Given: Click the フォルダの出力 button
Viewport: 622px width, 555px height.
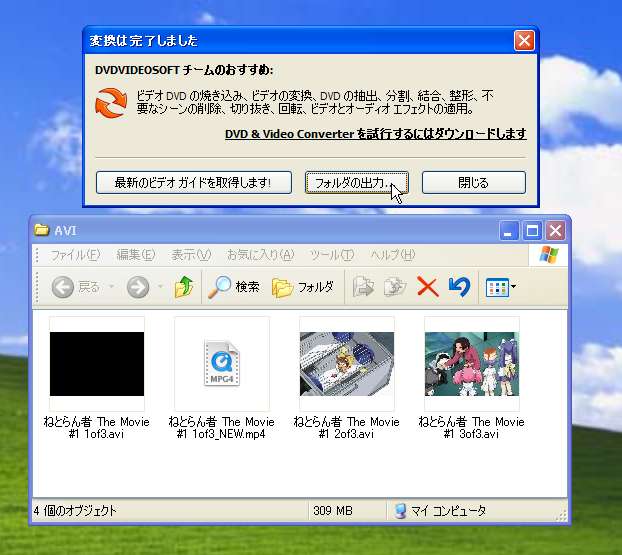Looking at the screenshot, I should [x=356, y=182].
